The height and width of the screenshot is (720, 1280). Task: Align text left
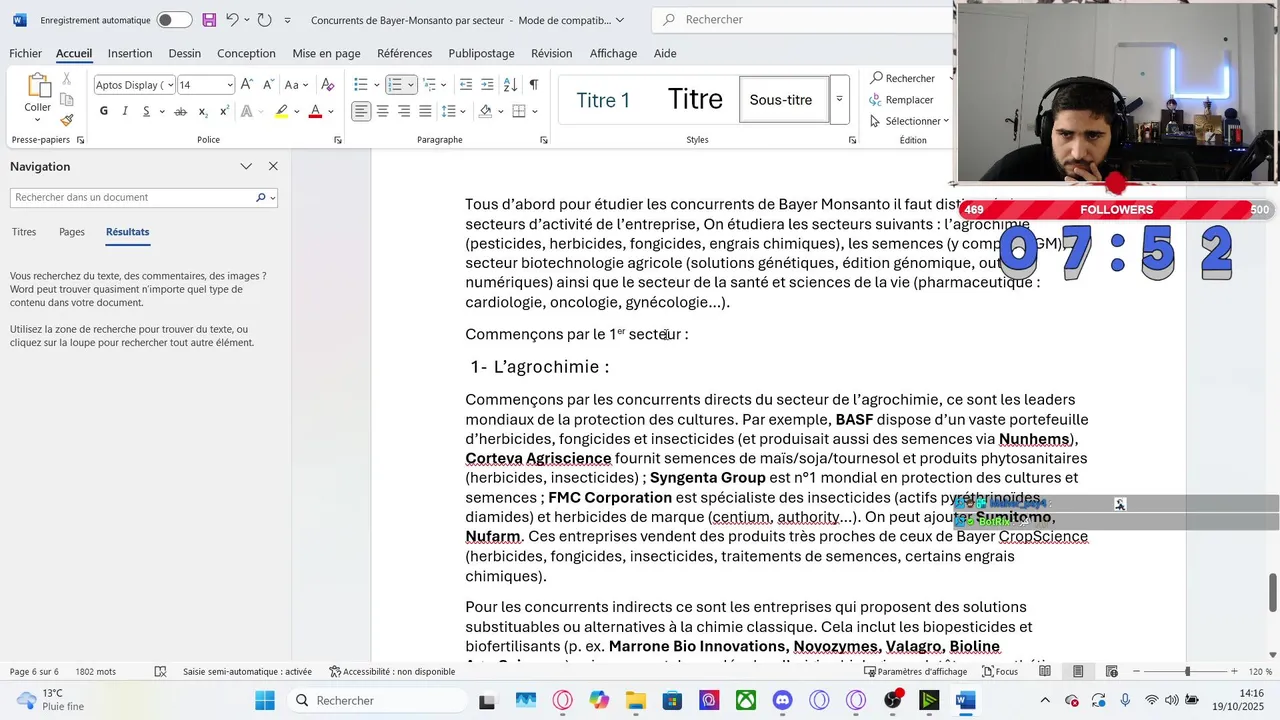tap(361, 111)
